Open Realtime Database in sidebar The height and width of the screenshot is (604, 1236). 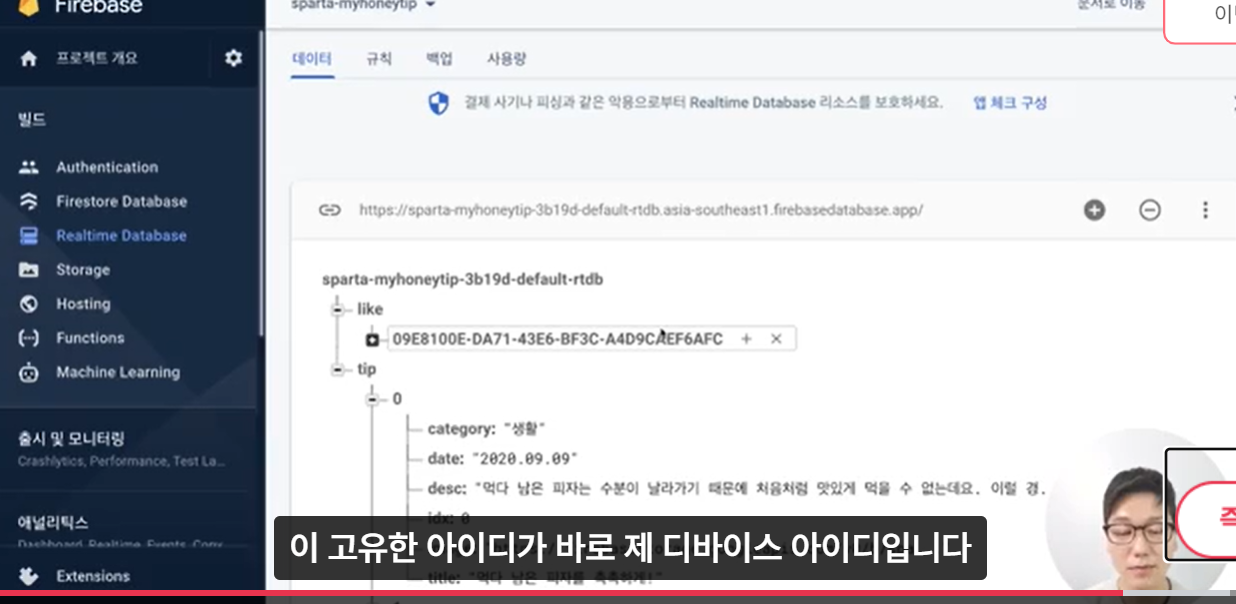(121, 236)
